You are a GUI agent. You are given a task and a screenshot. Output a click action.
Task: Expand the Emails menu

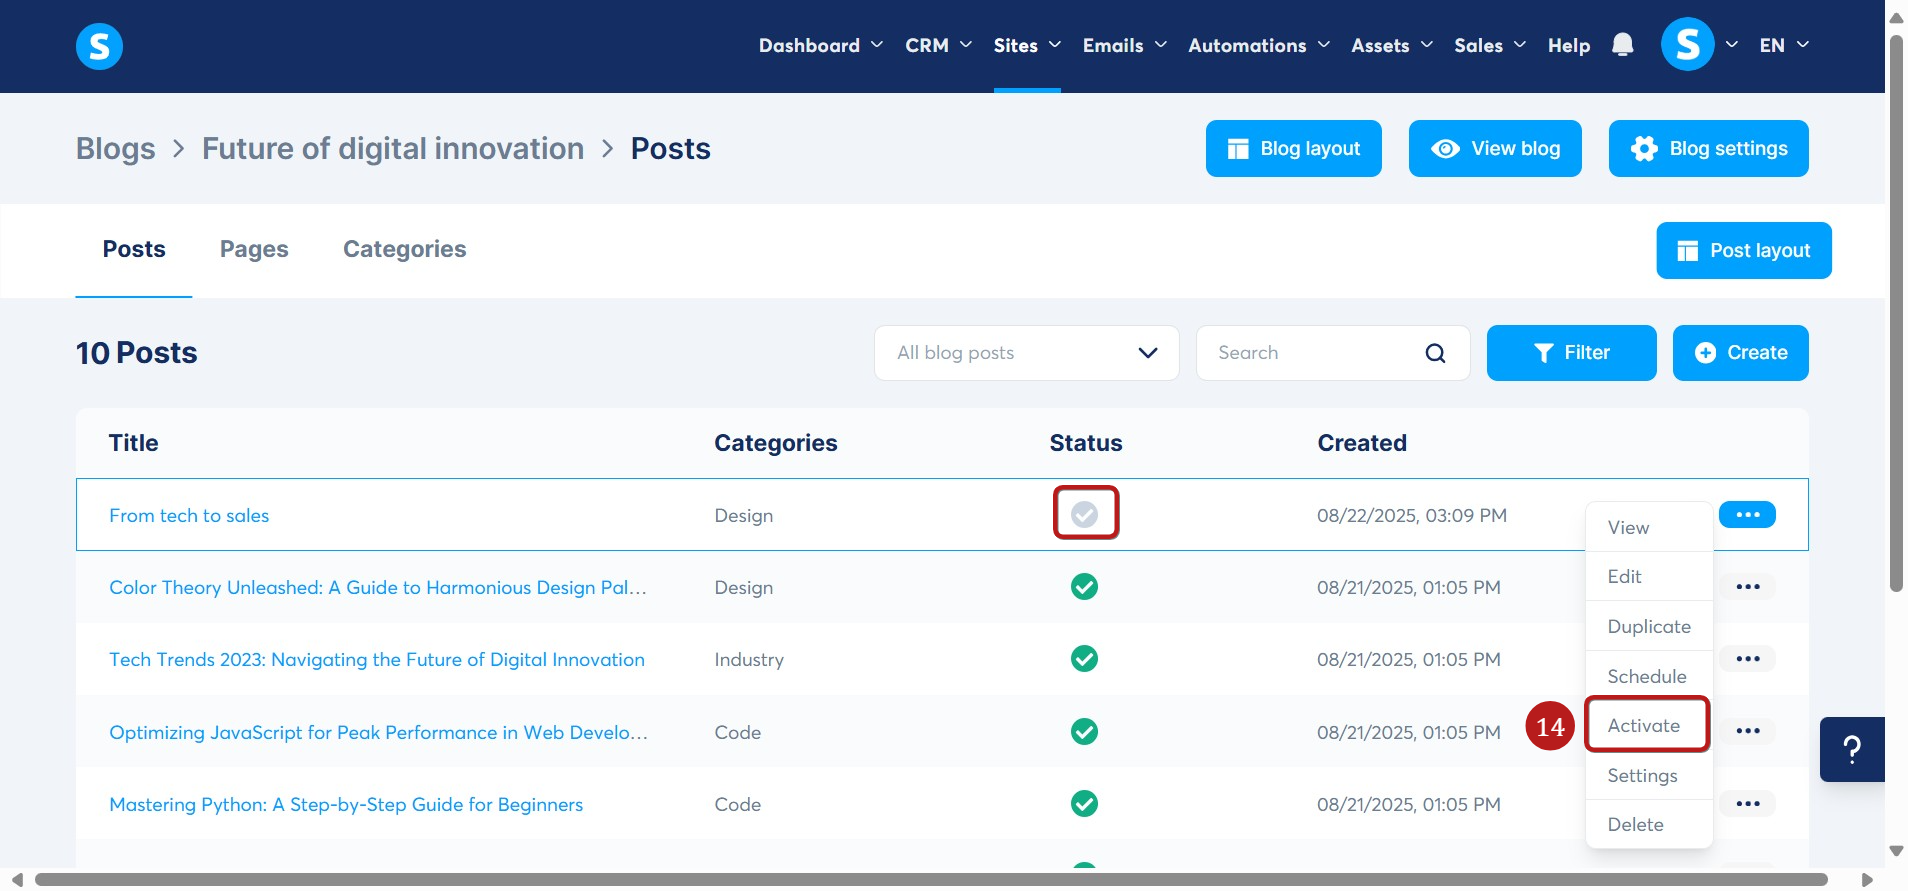click(1125, 45)
